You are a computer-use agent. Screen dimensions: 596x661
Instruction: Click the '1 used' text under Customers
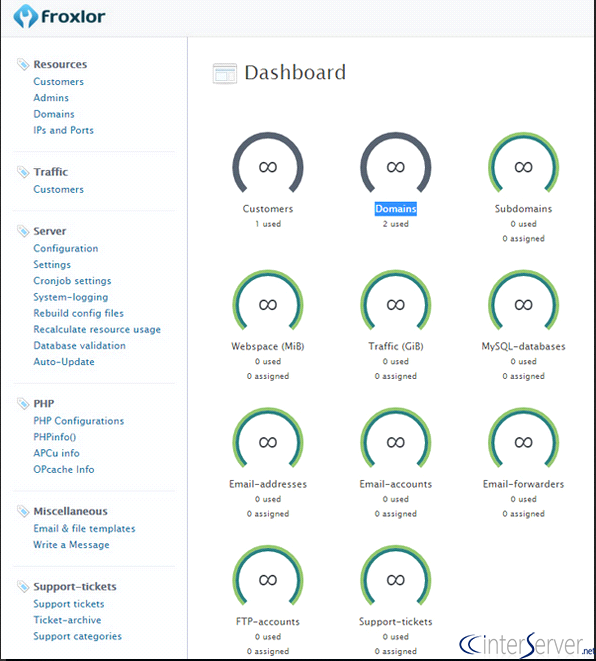click(x=268, y=224)
